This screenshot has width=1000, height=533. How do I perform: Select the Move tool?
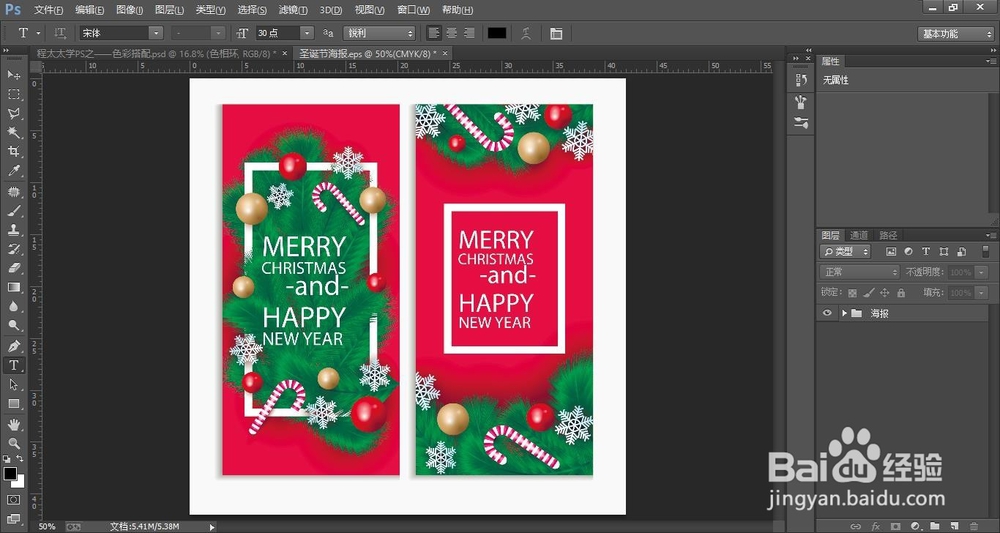point(13,75)
